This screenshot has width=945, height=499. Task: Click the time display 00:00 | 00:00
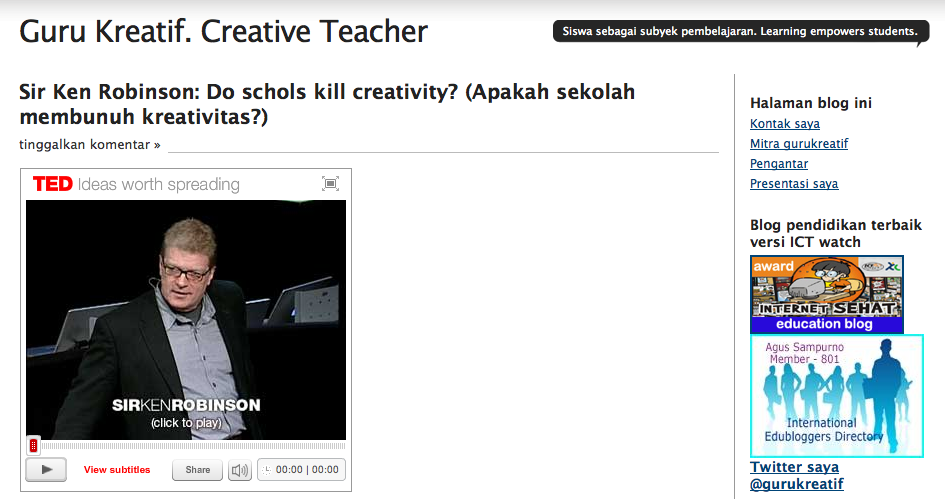(x=301, y=470)
